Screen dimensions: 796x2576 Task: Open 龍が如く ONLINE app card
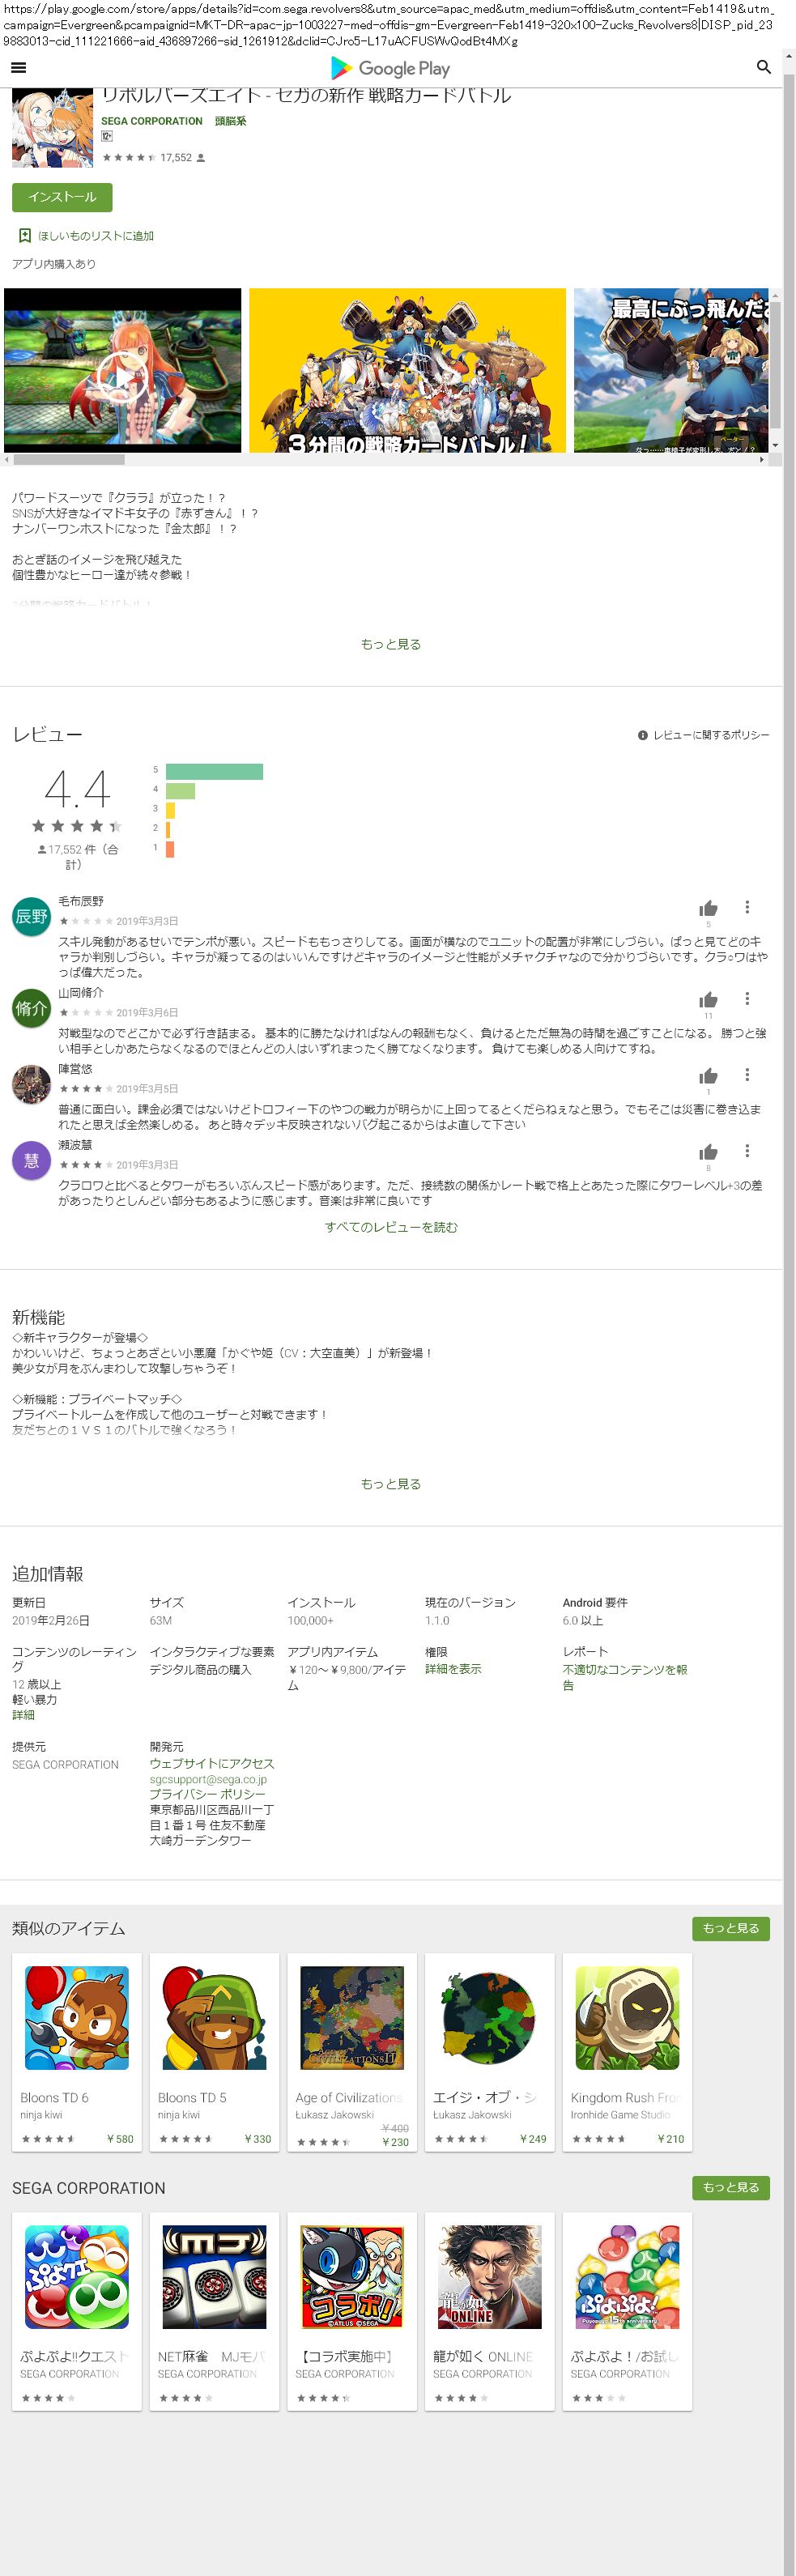pyautogui.click(x=489, y=2311)
